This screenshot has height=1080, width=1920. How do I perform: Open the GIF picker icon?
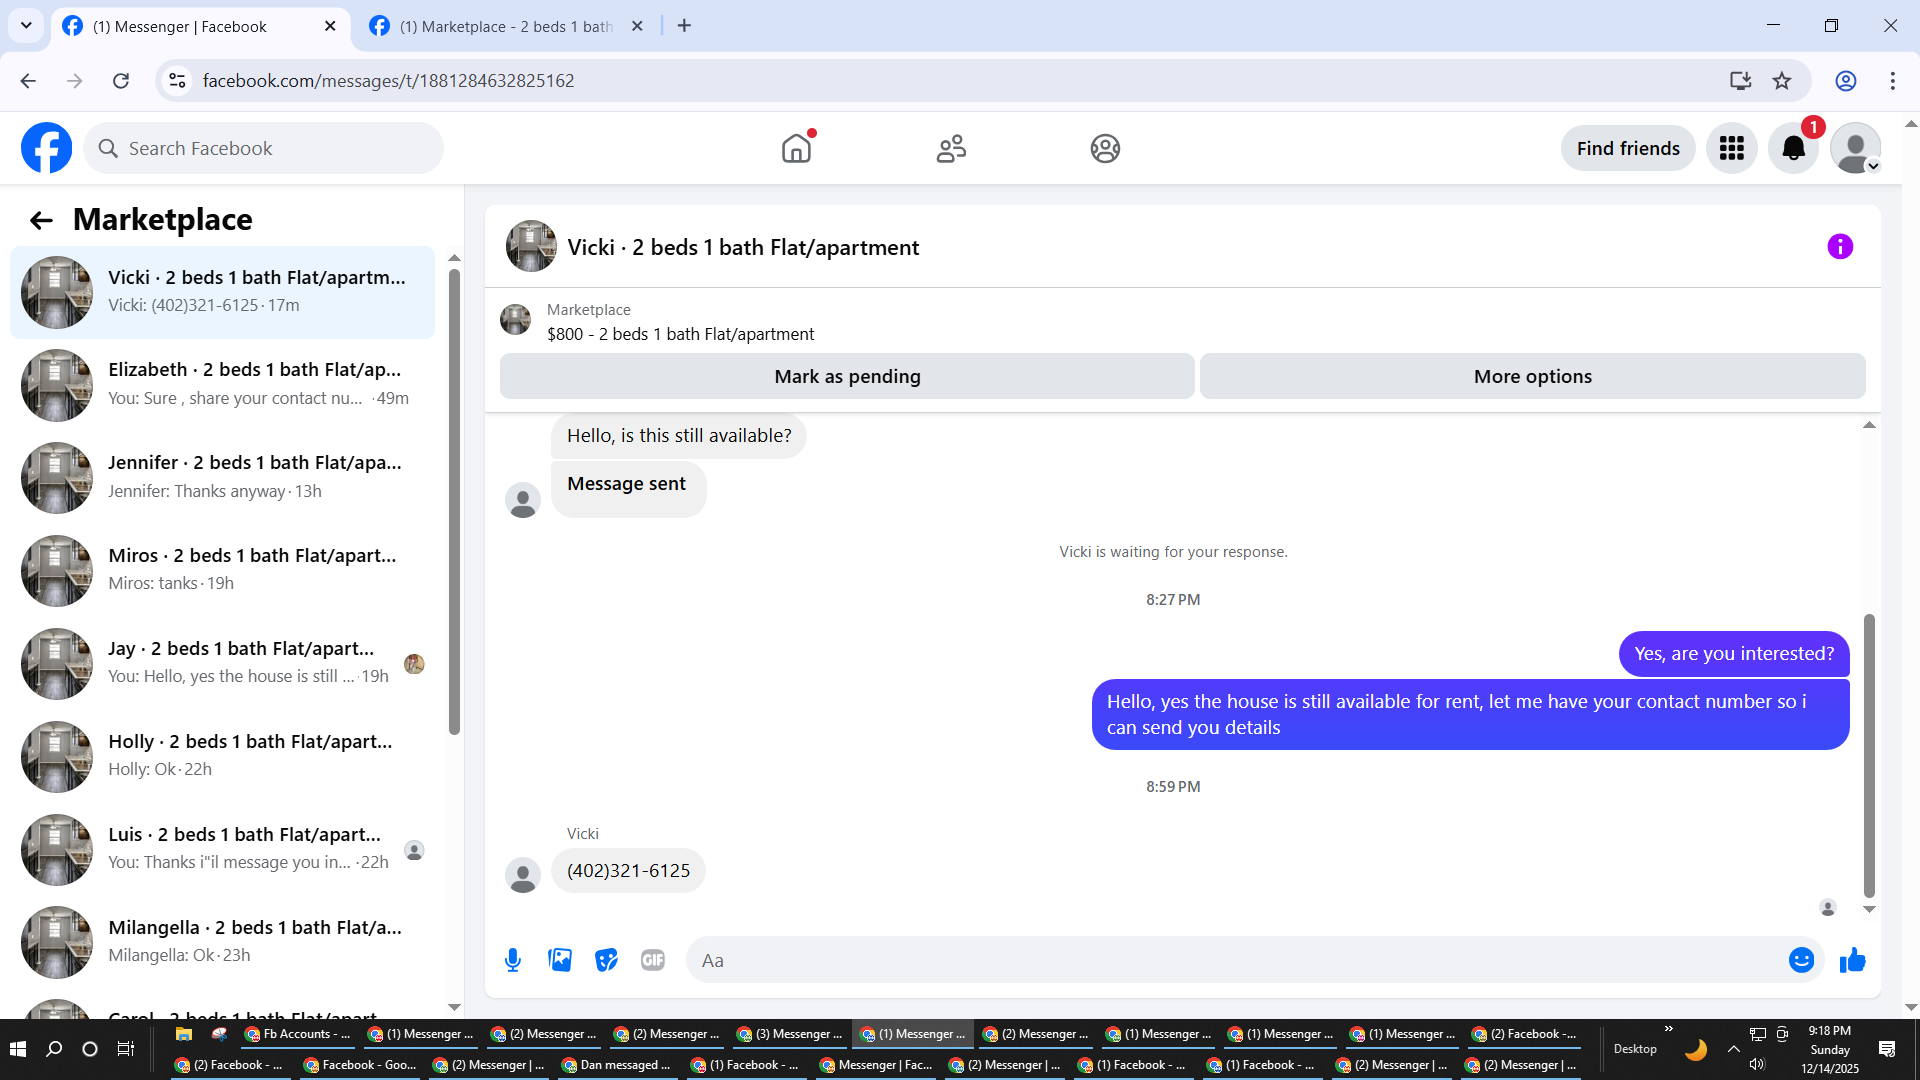pyautogui.click(x=653, y=960)
